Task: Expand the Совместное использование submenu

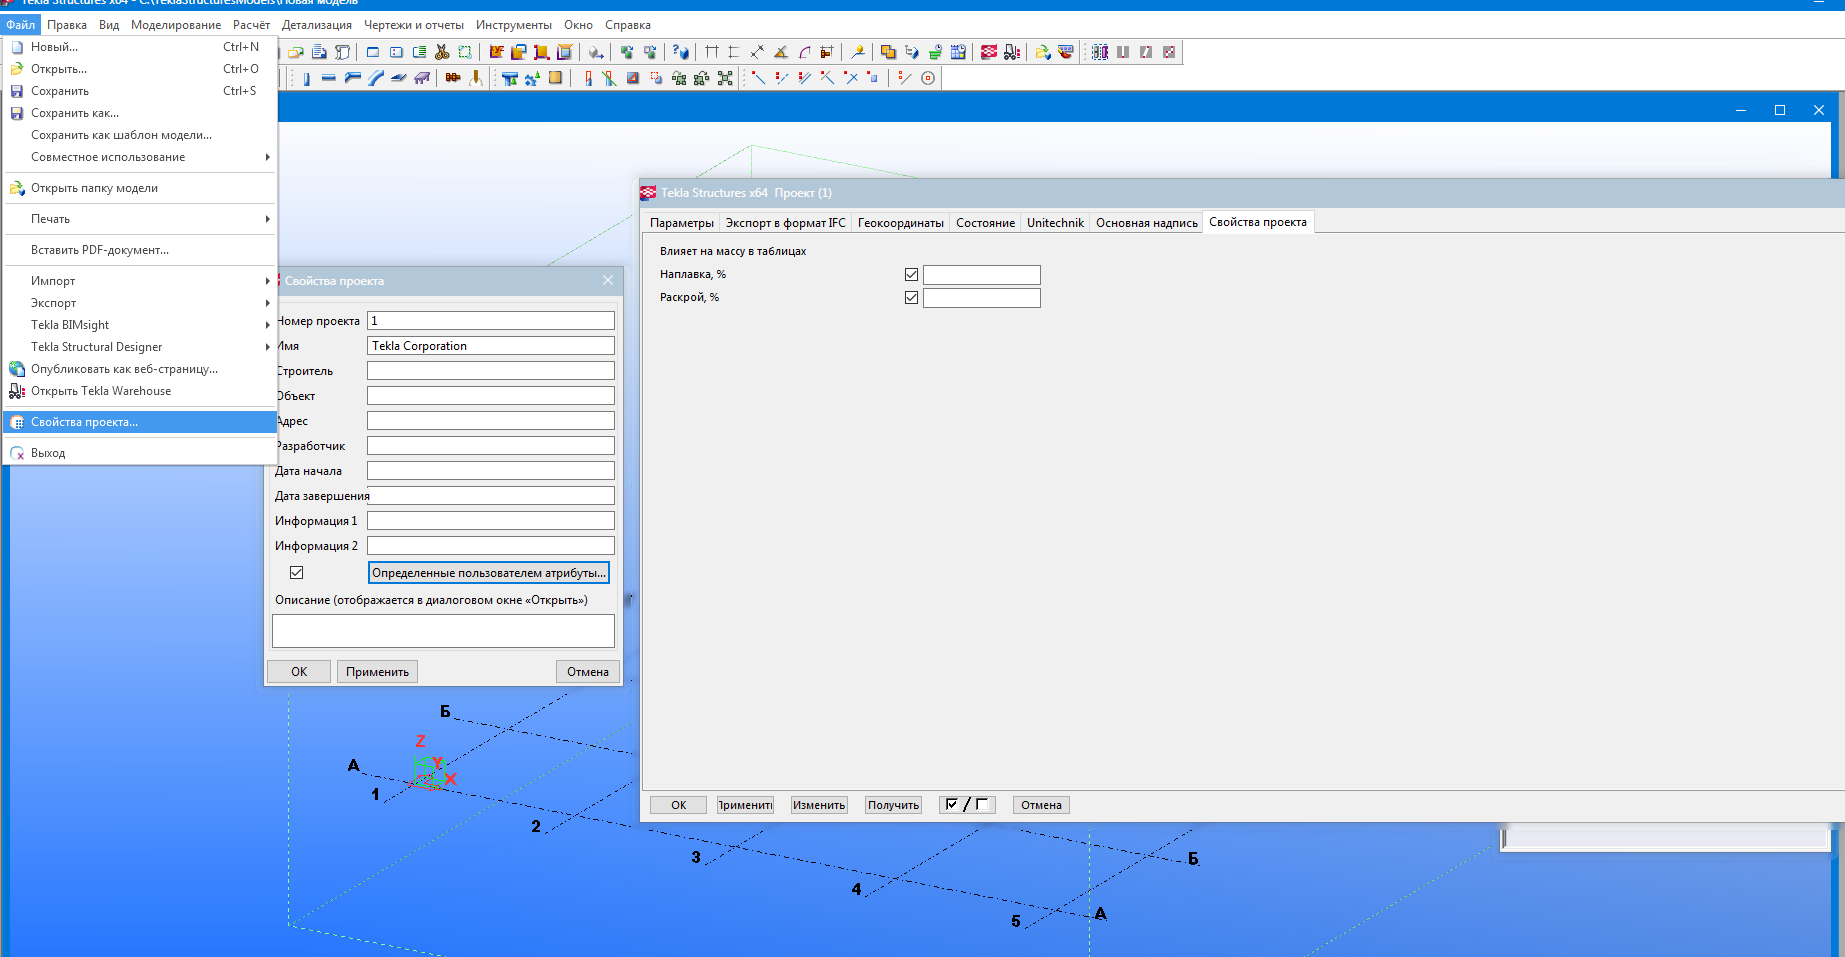Action: click(140, 157)
